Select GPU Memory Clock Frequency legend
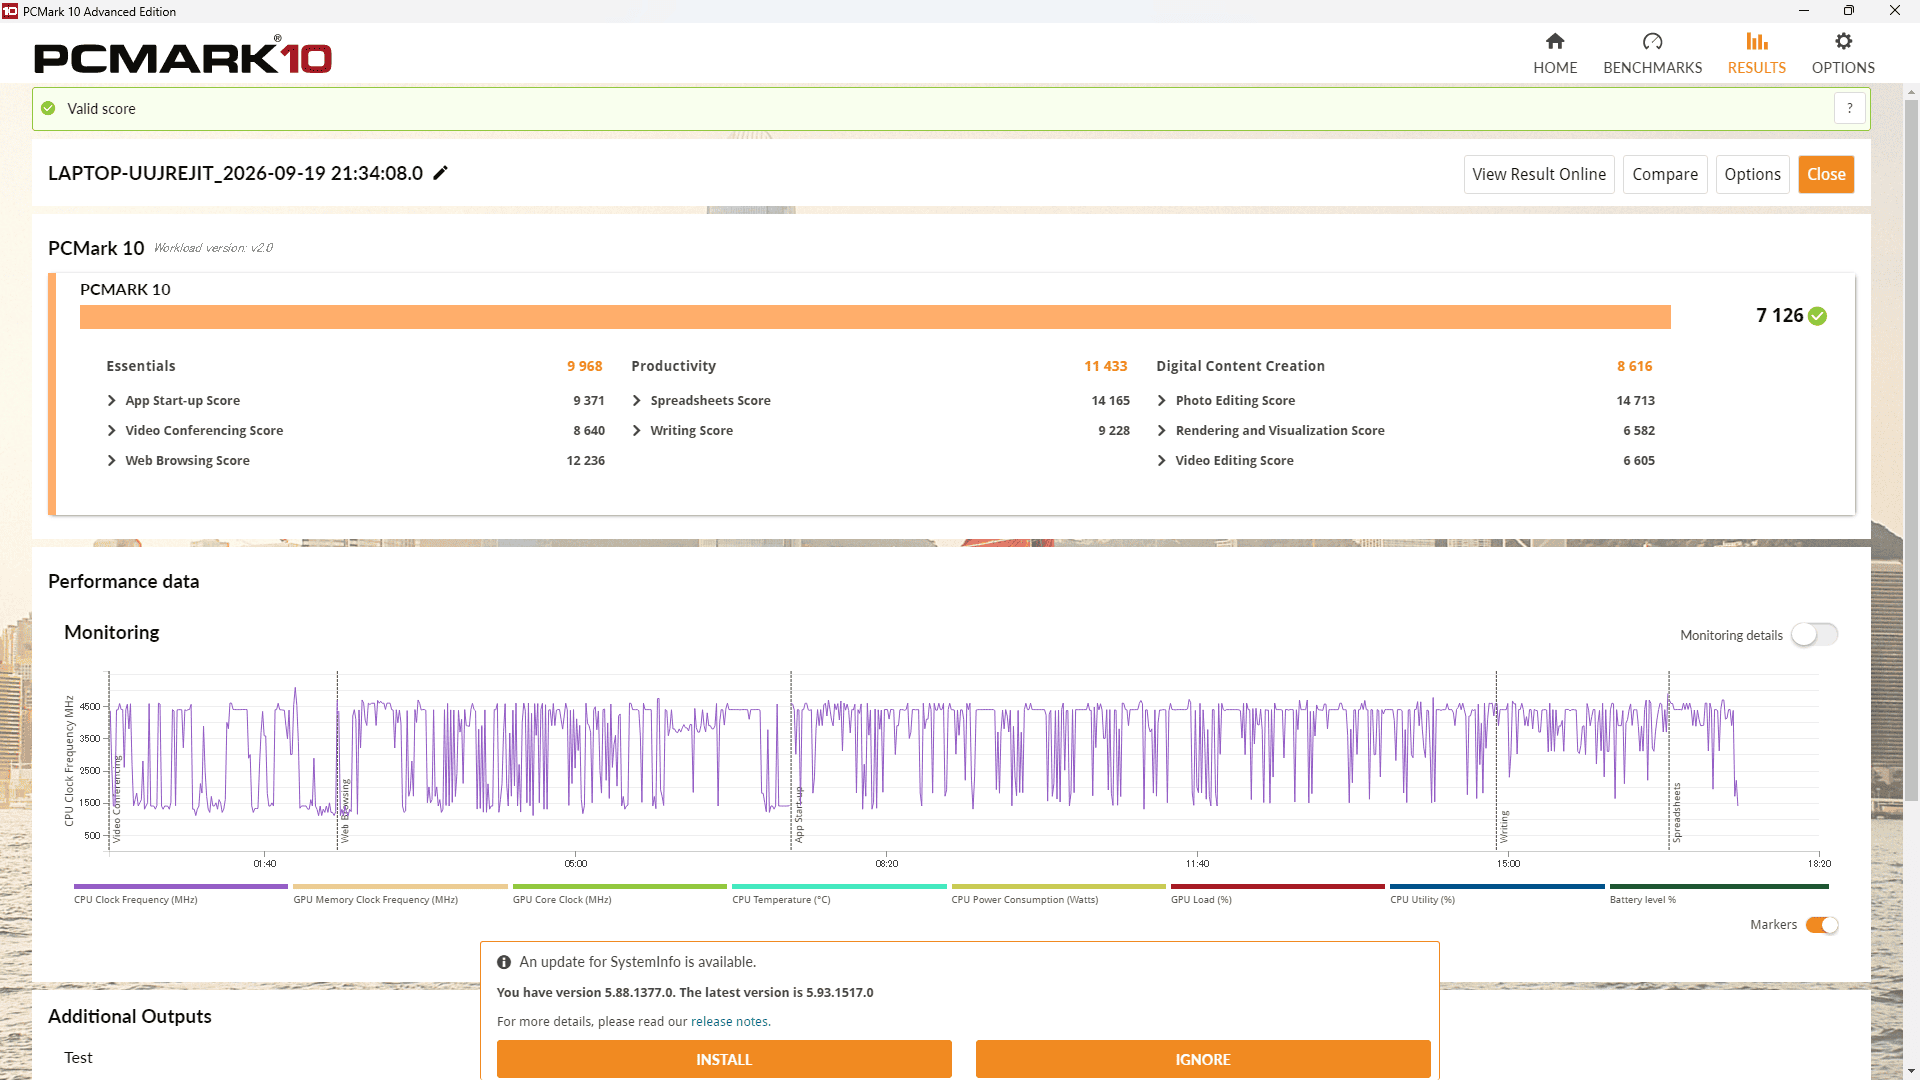This screenshot has height=1080, width=1920. [x=400, y=894]
